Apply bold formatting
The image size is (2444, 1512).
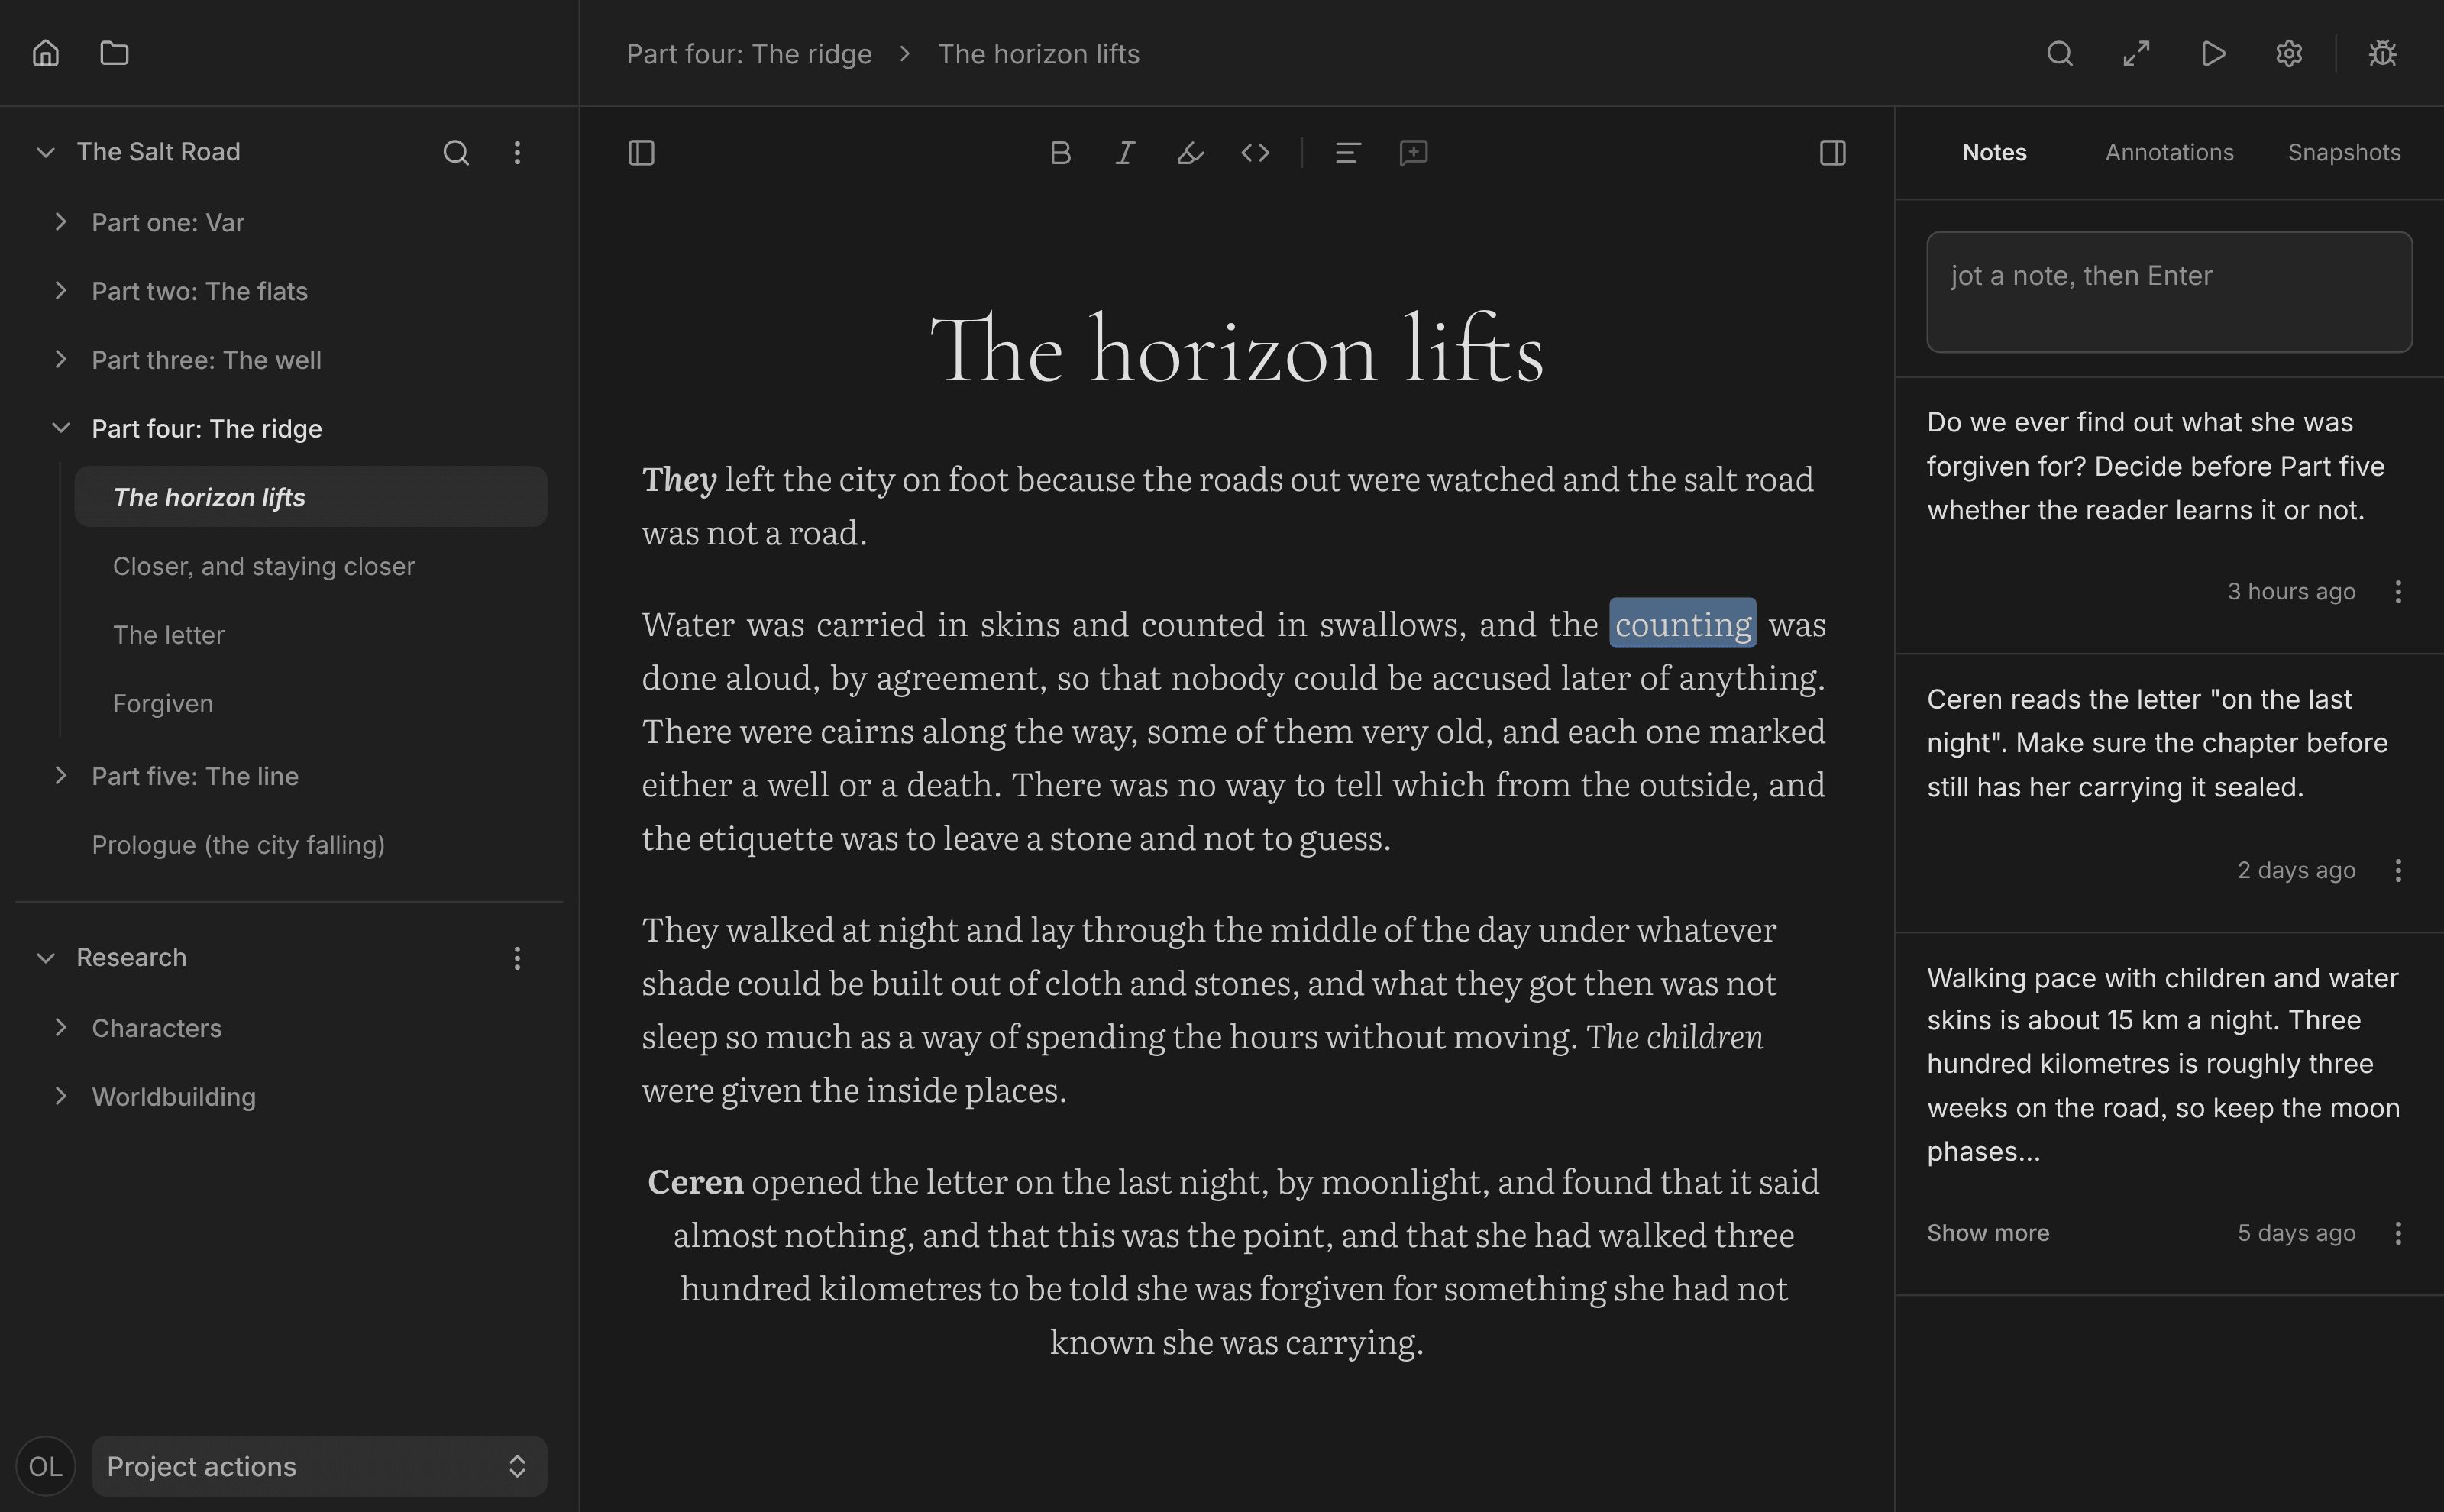pos(1060,152)
